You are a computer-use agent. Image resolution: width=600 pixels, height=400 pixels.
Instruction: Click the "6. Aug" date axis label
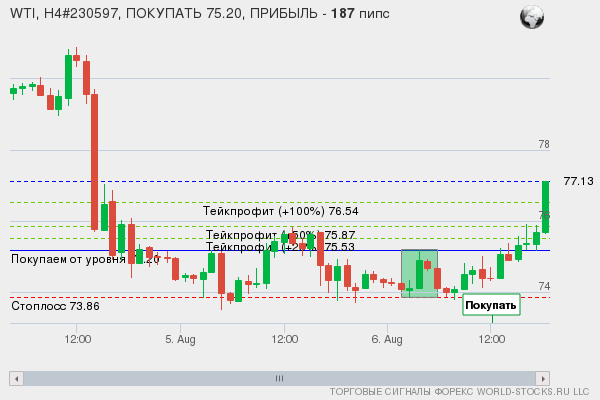[x=387, y=339]
